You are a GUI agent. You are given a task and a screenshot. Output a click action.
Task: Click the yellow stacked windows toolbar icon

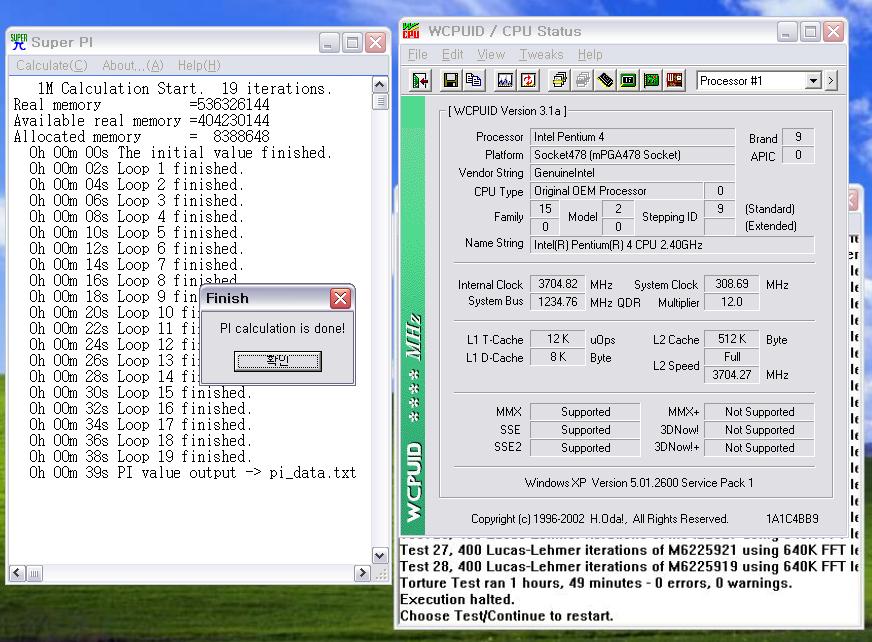pos(559,81)
